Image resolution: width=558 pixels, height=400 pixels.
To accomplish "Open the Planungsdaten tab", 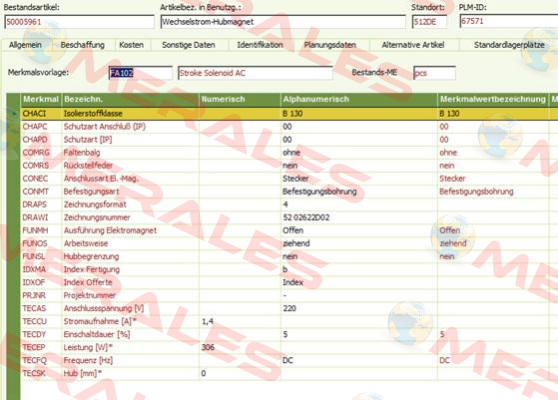I will pos(330,45).
